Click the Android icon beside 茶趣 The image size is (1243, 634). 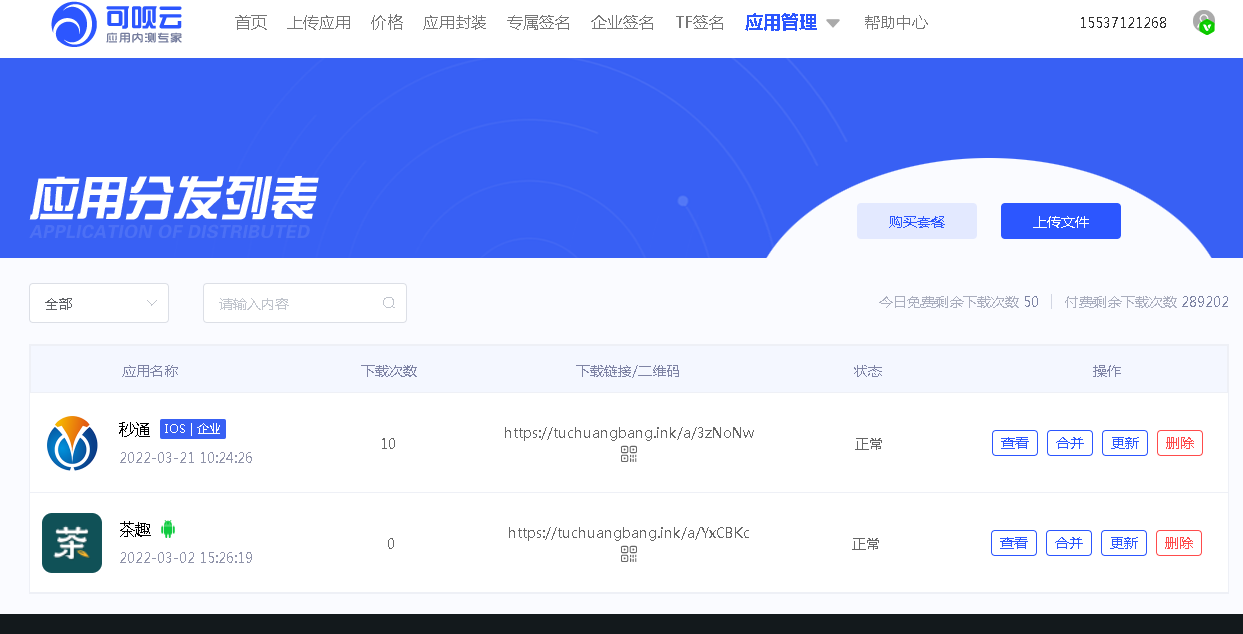(x=167, y=530)
